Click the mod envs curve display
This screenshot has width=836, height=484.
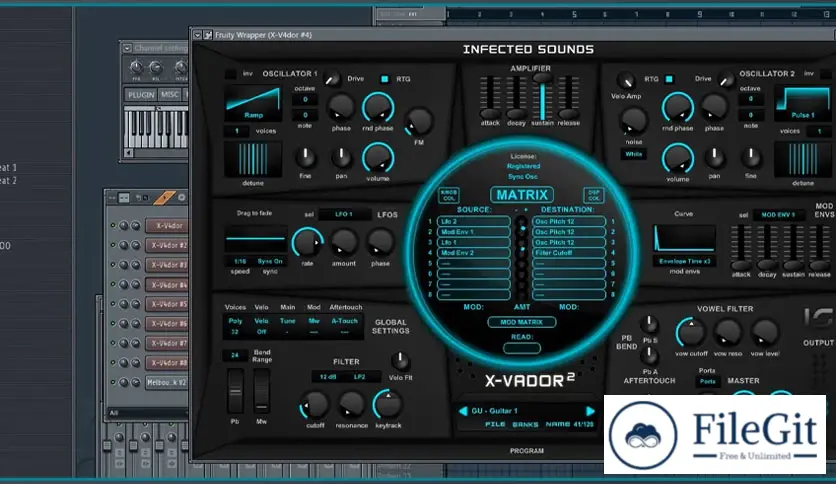[x=685, y=239]
